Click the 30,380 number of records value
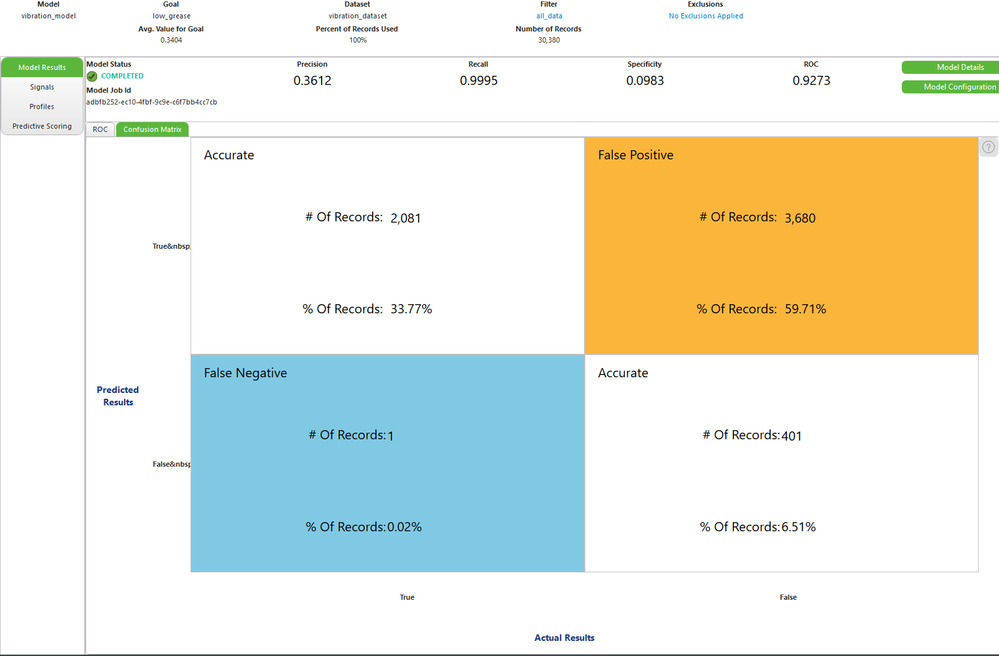 [549, 40]
